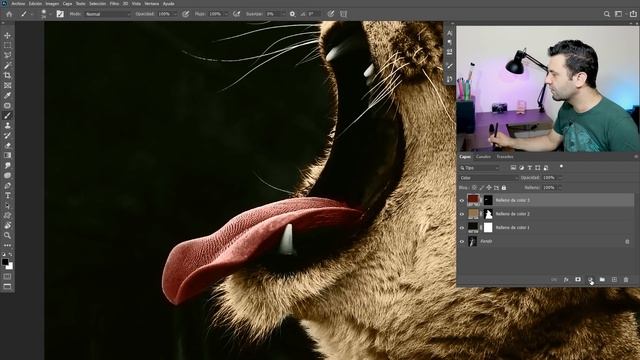This screenshot has height=360, width=640.
Task: Click Relleno de color 3 red thumbnail
Action: click(473, 200)
